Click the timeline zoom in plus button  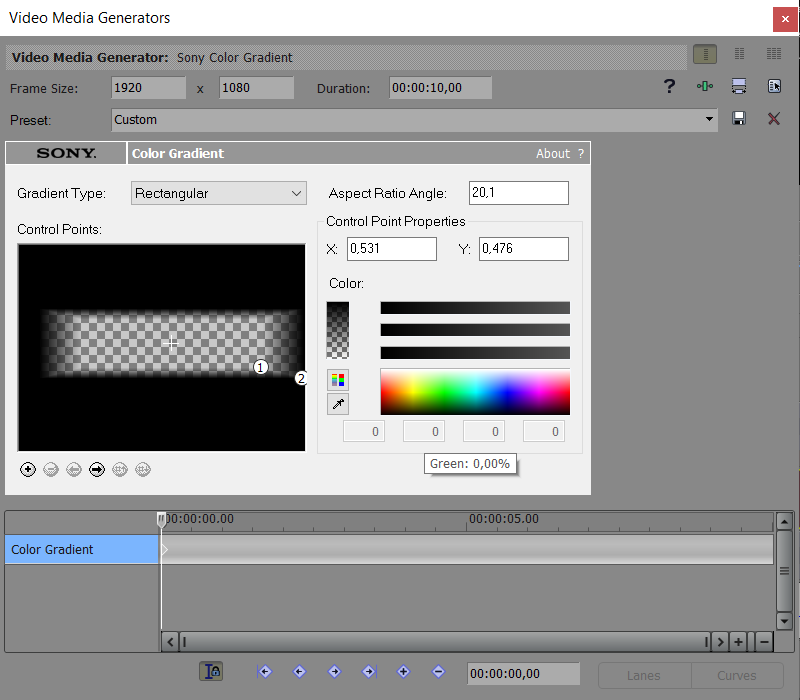[738, 642]
